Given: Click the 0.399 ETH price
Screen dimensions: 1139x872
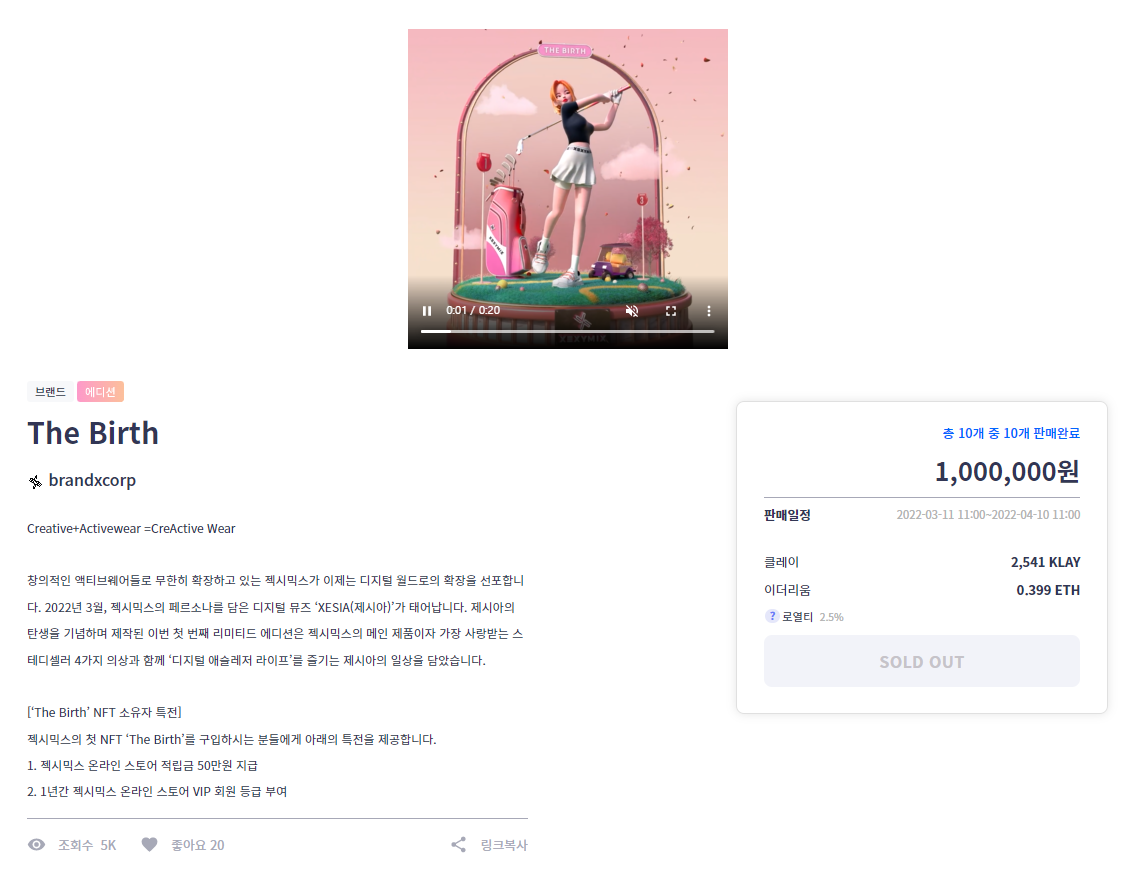Looking at the screenshot, I should [1048, 590].
